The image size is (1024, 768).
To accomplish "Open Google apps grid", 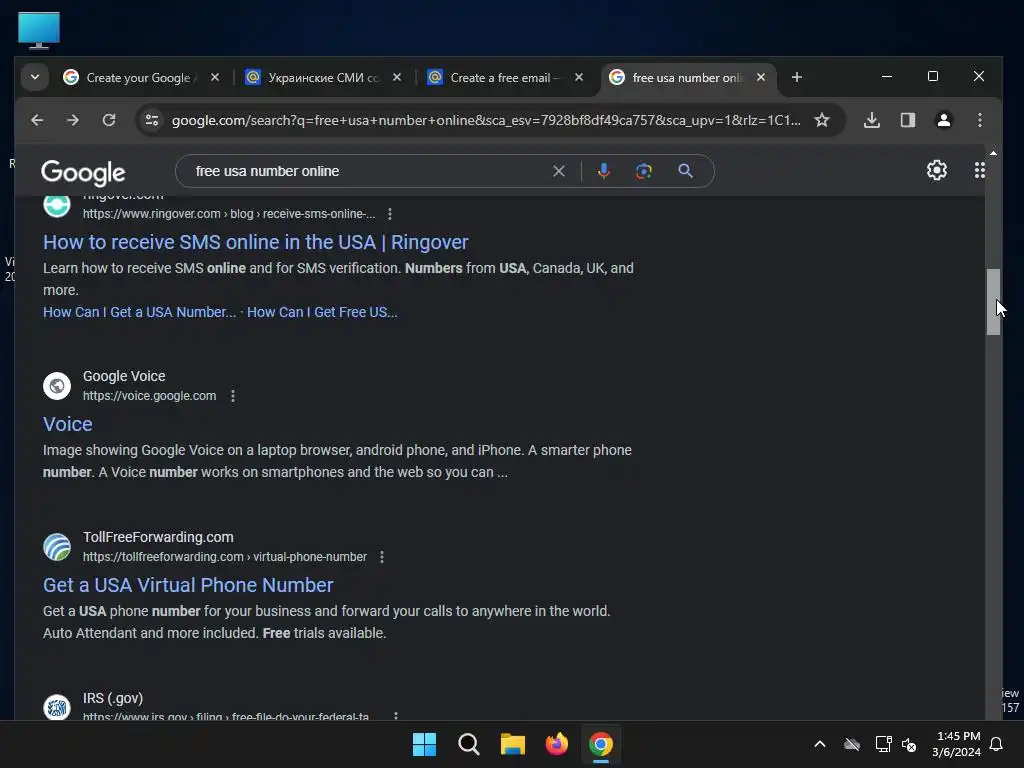I will (980, 170).
